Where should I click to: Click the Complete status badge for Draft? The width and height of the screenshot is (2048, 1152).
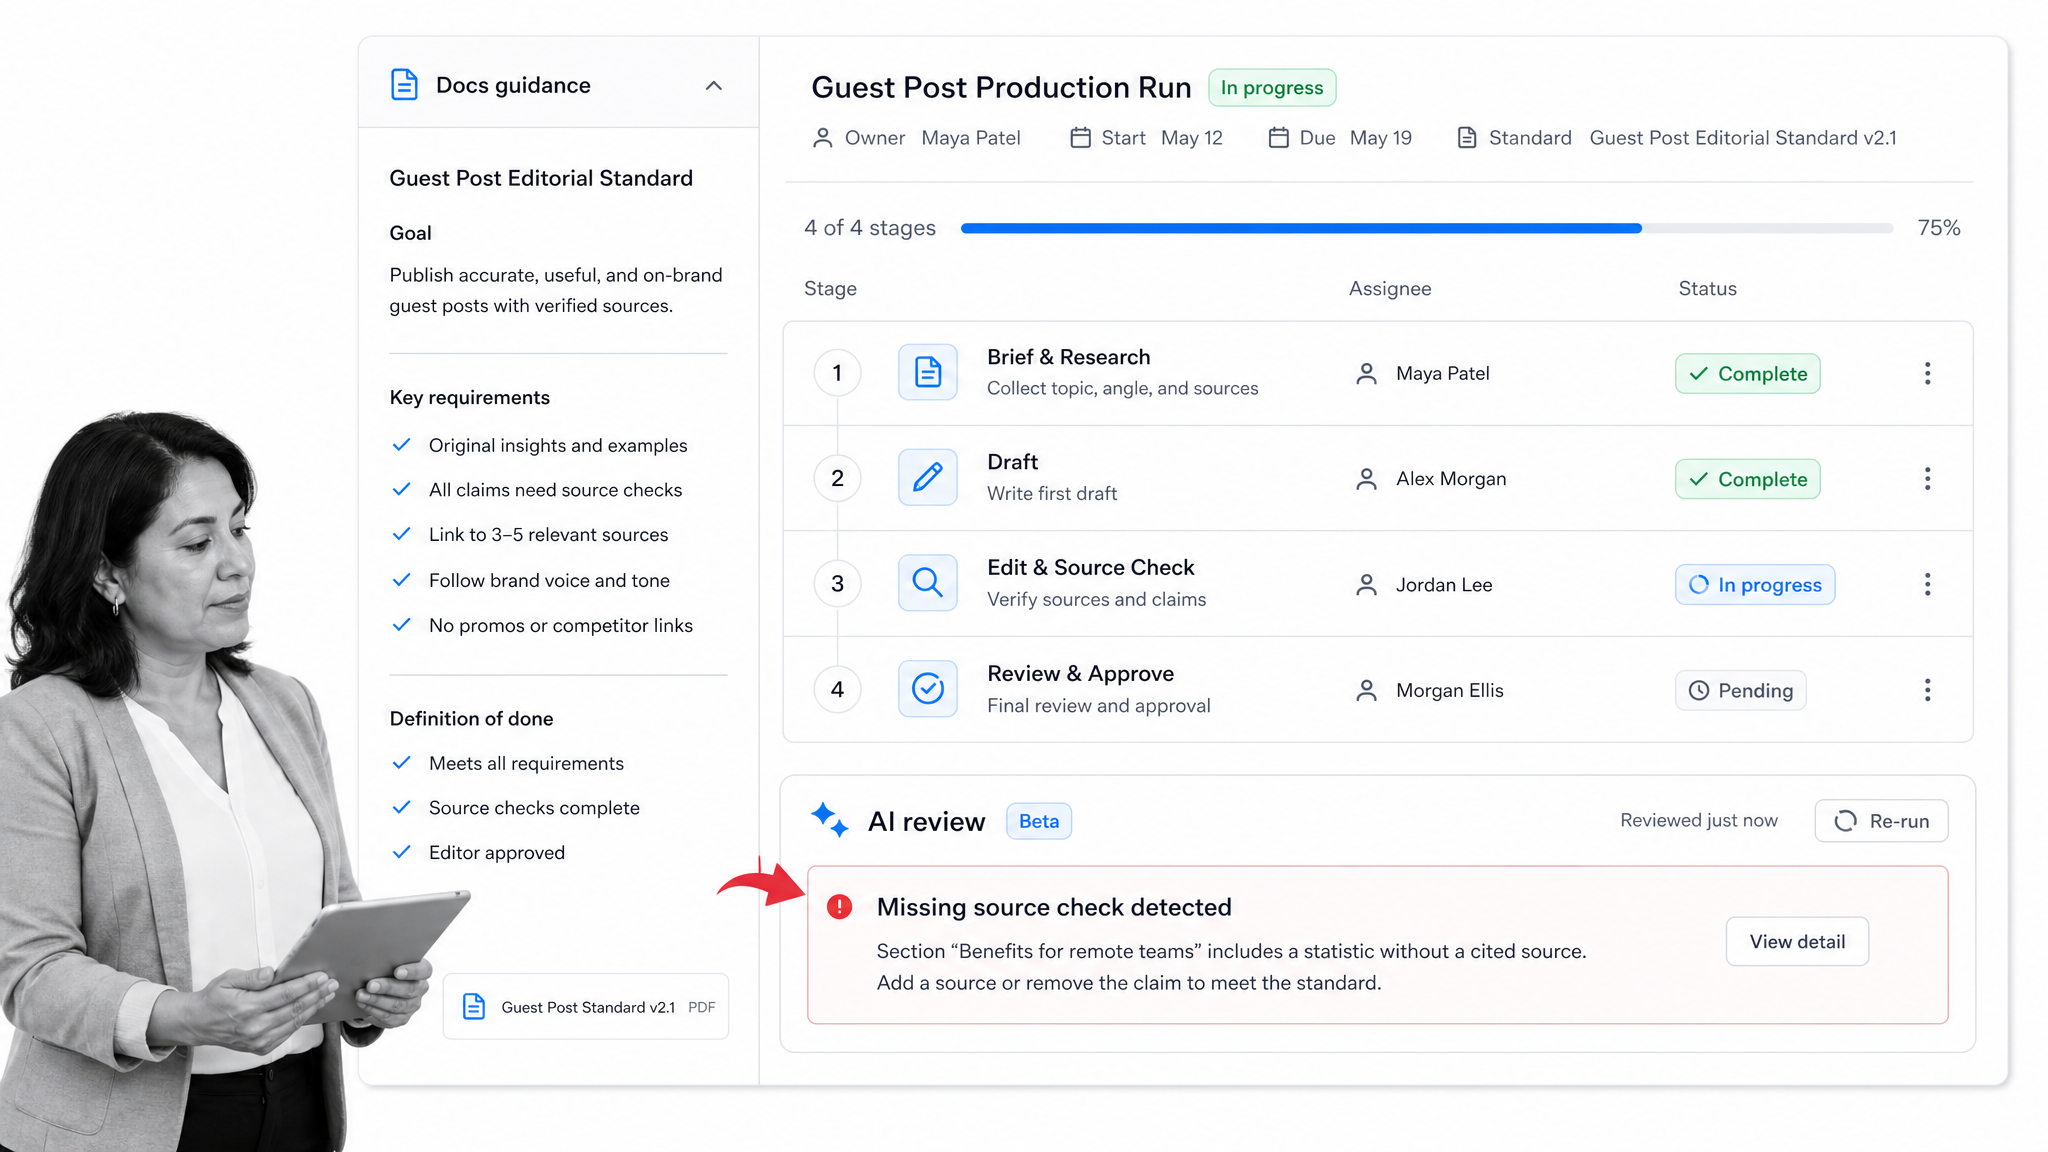coord(1748,479)
